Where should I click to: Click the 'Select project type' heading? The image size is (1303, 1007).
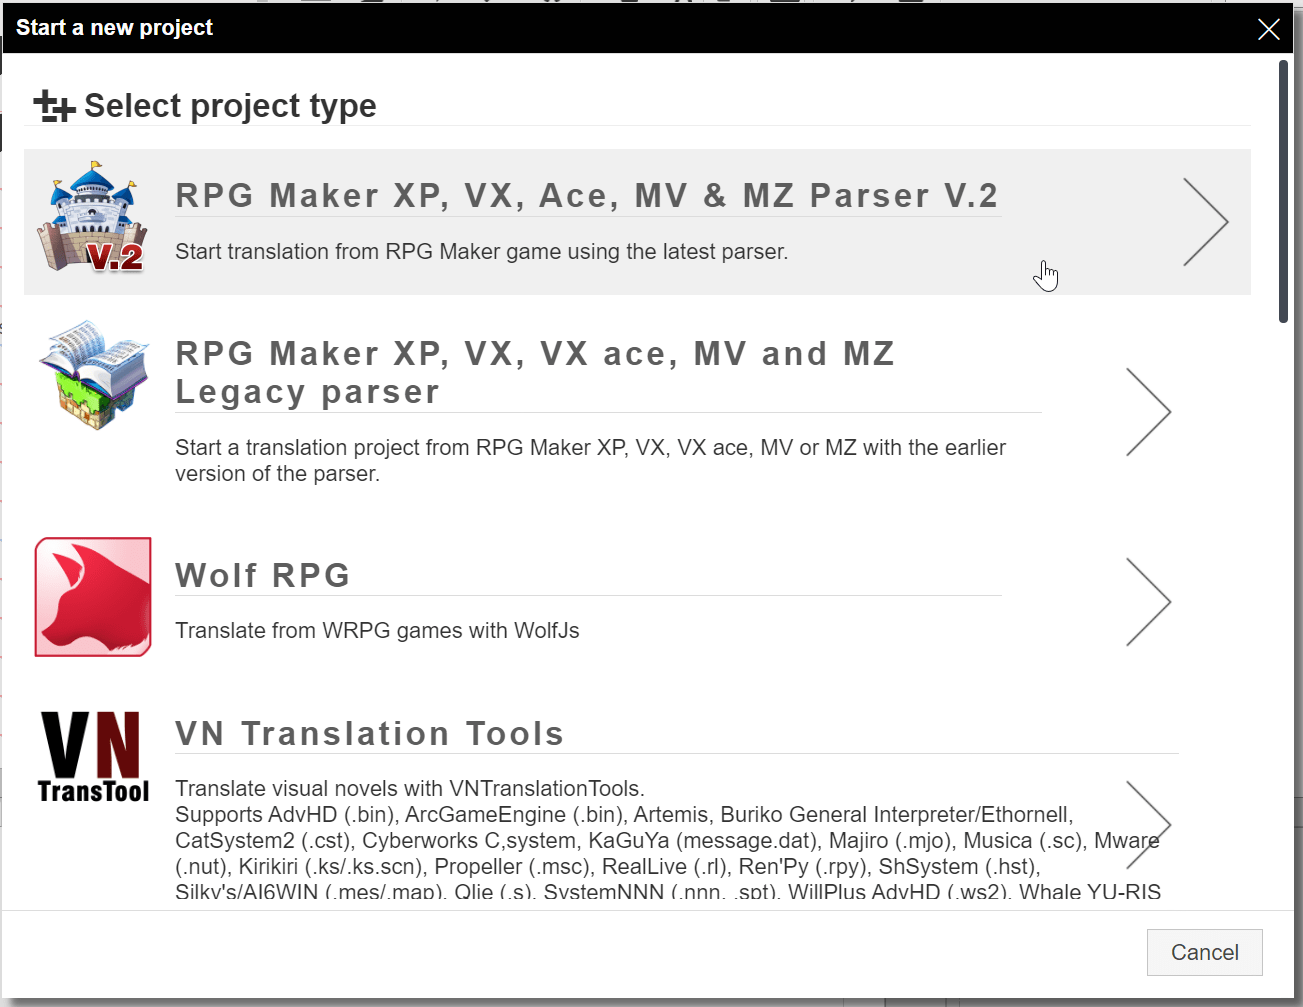pos(230,106)
